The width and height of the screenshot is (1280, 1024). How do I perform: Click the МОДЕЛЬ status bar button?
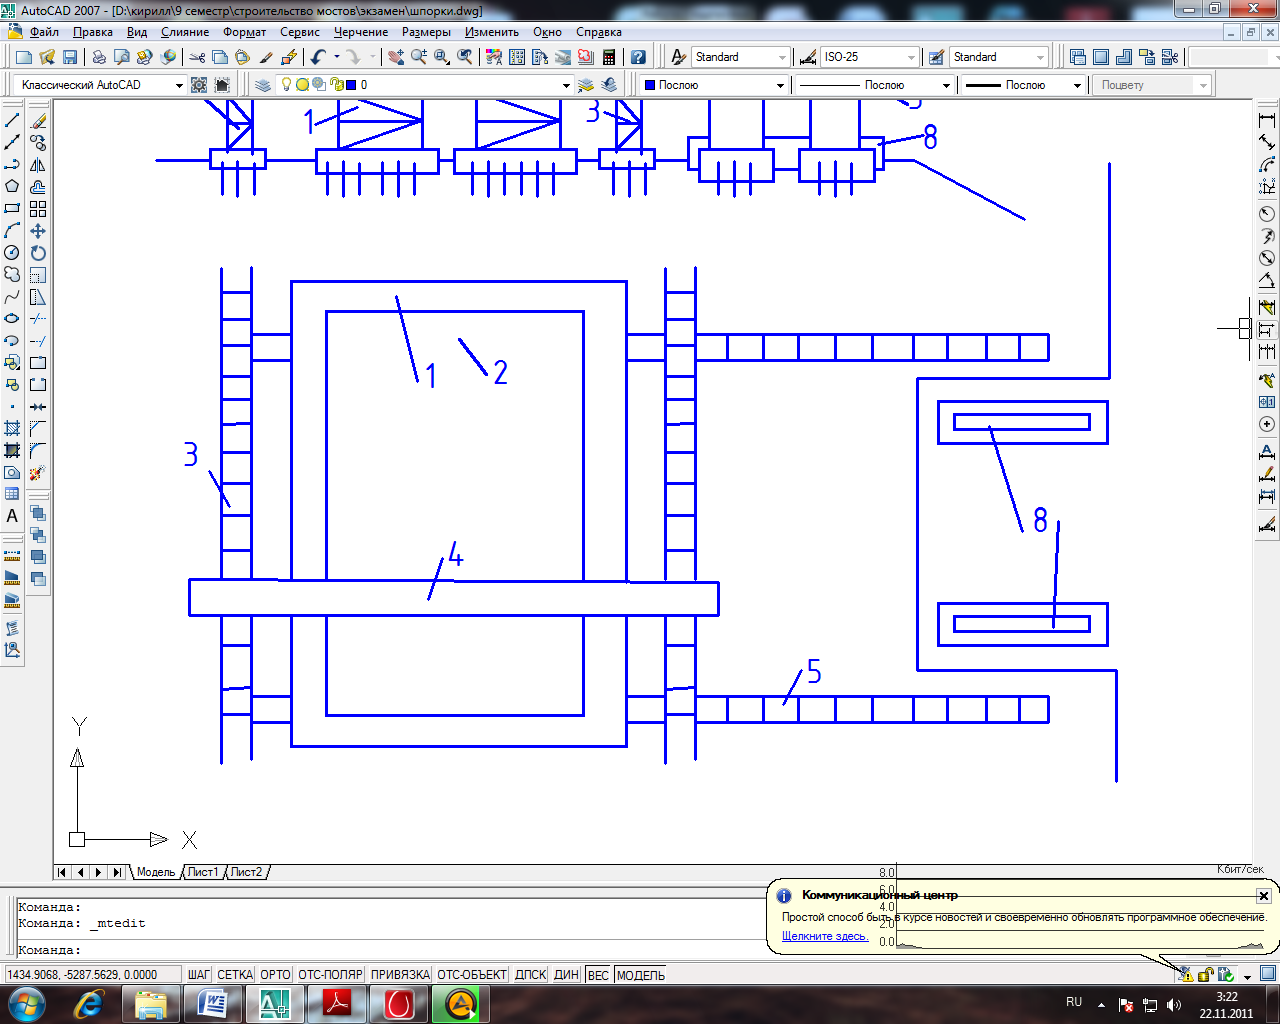[641, 975]
